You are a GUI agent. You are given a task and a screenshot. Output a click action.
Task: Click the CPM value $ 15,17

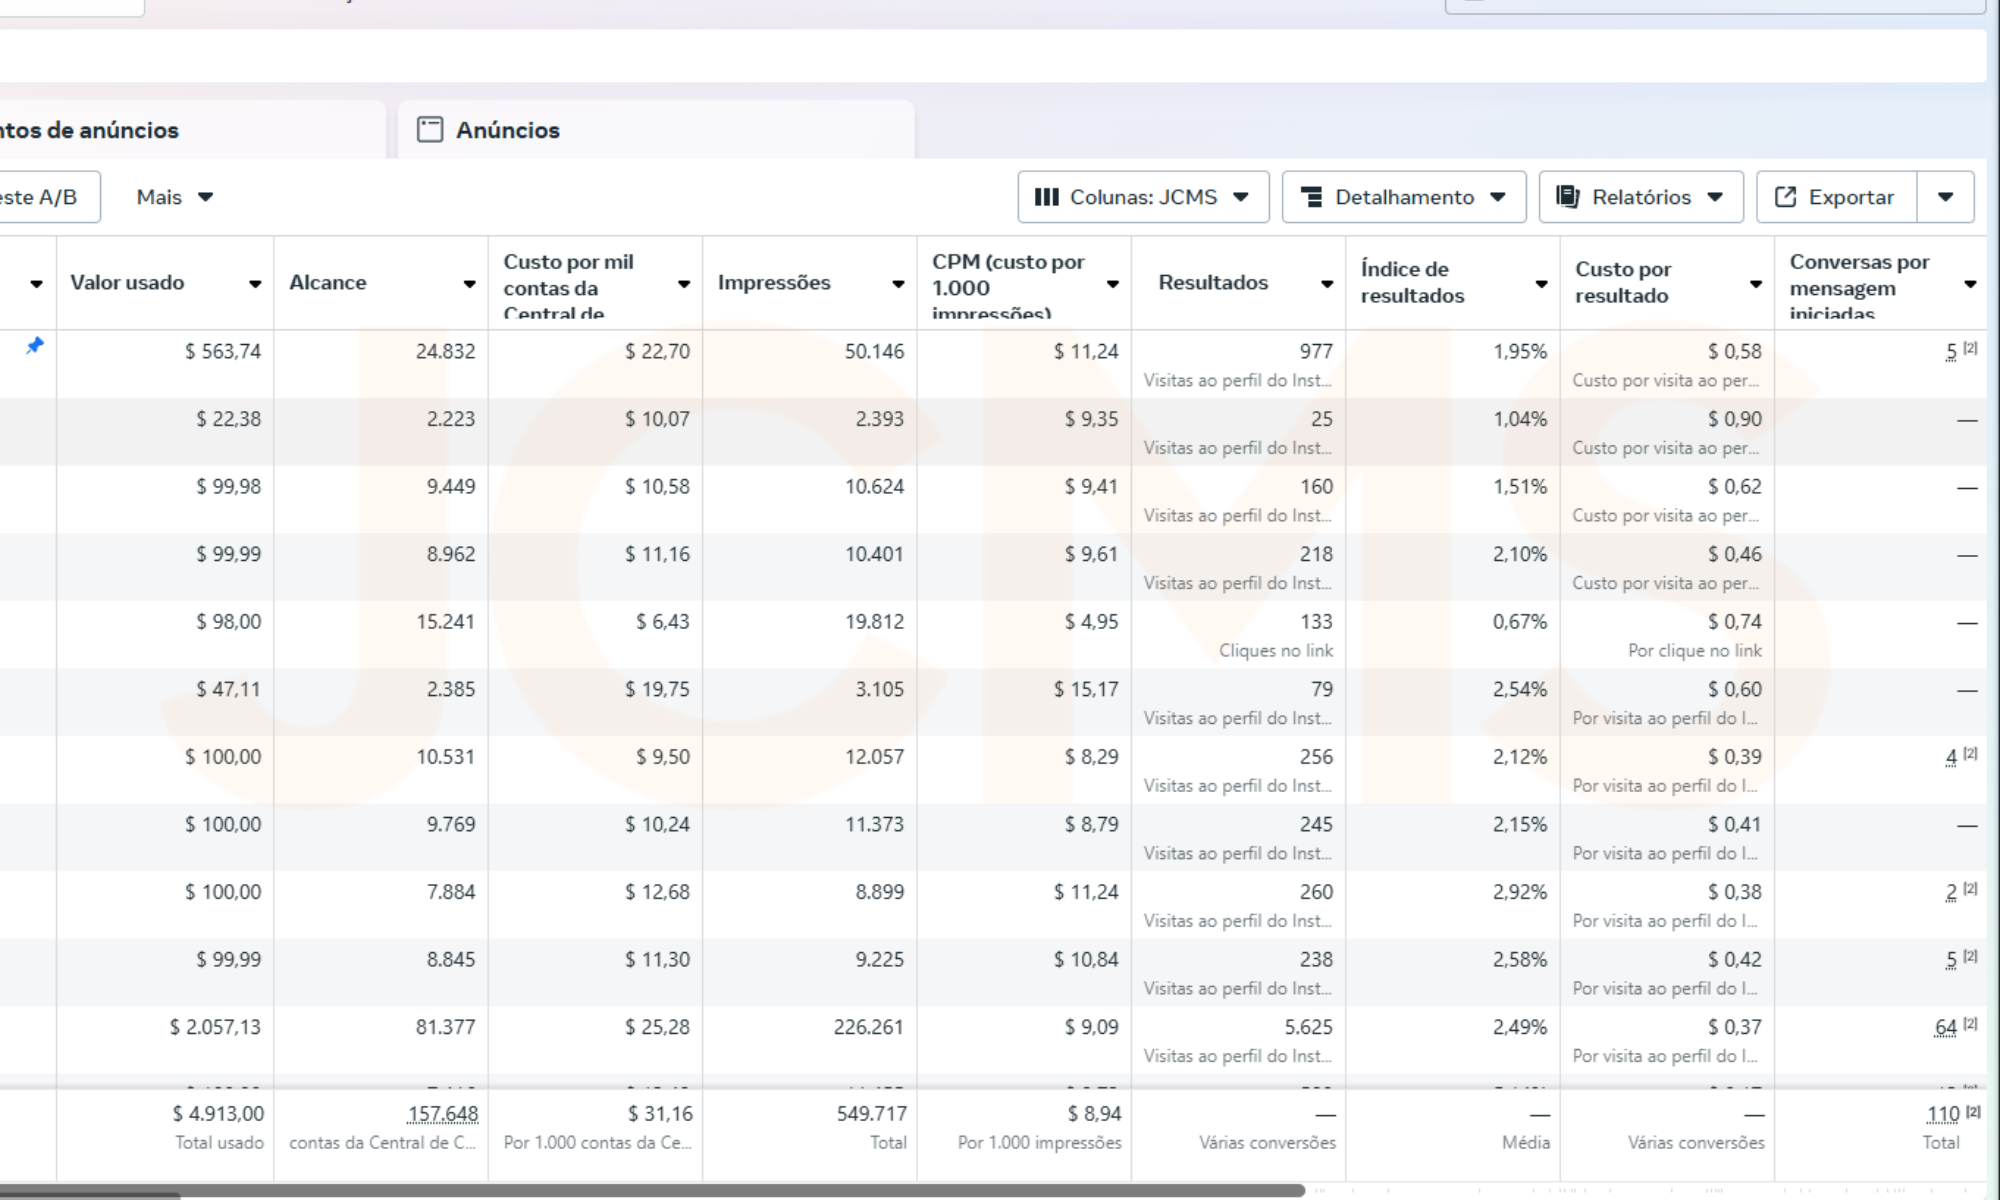pos(1086,689)
